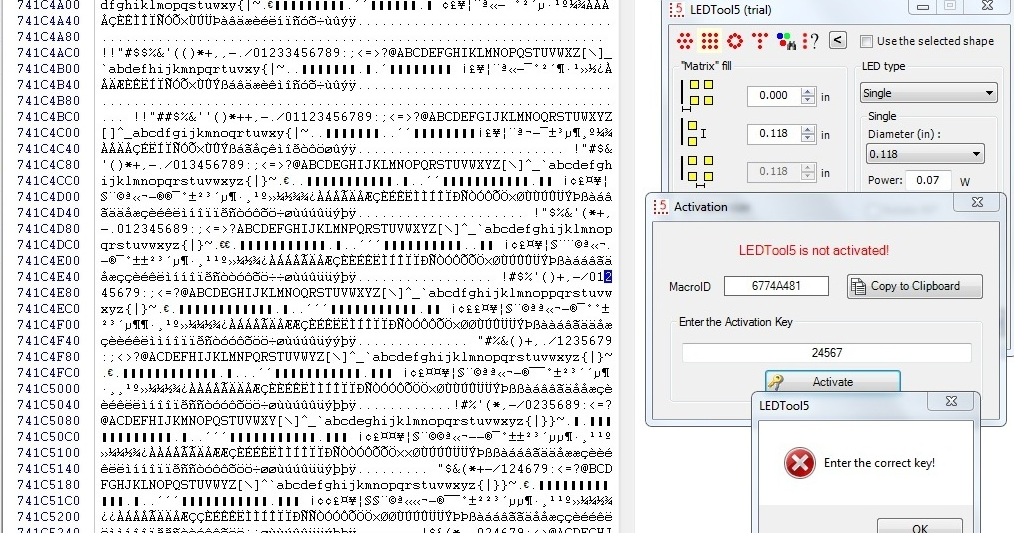Click the greyed-out 0.118 spacing field
The width and height of the screenshot is (1024, 540).
coord(775,171)
